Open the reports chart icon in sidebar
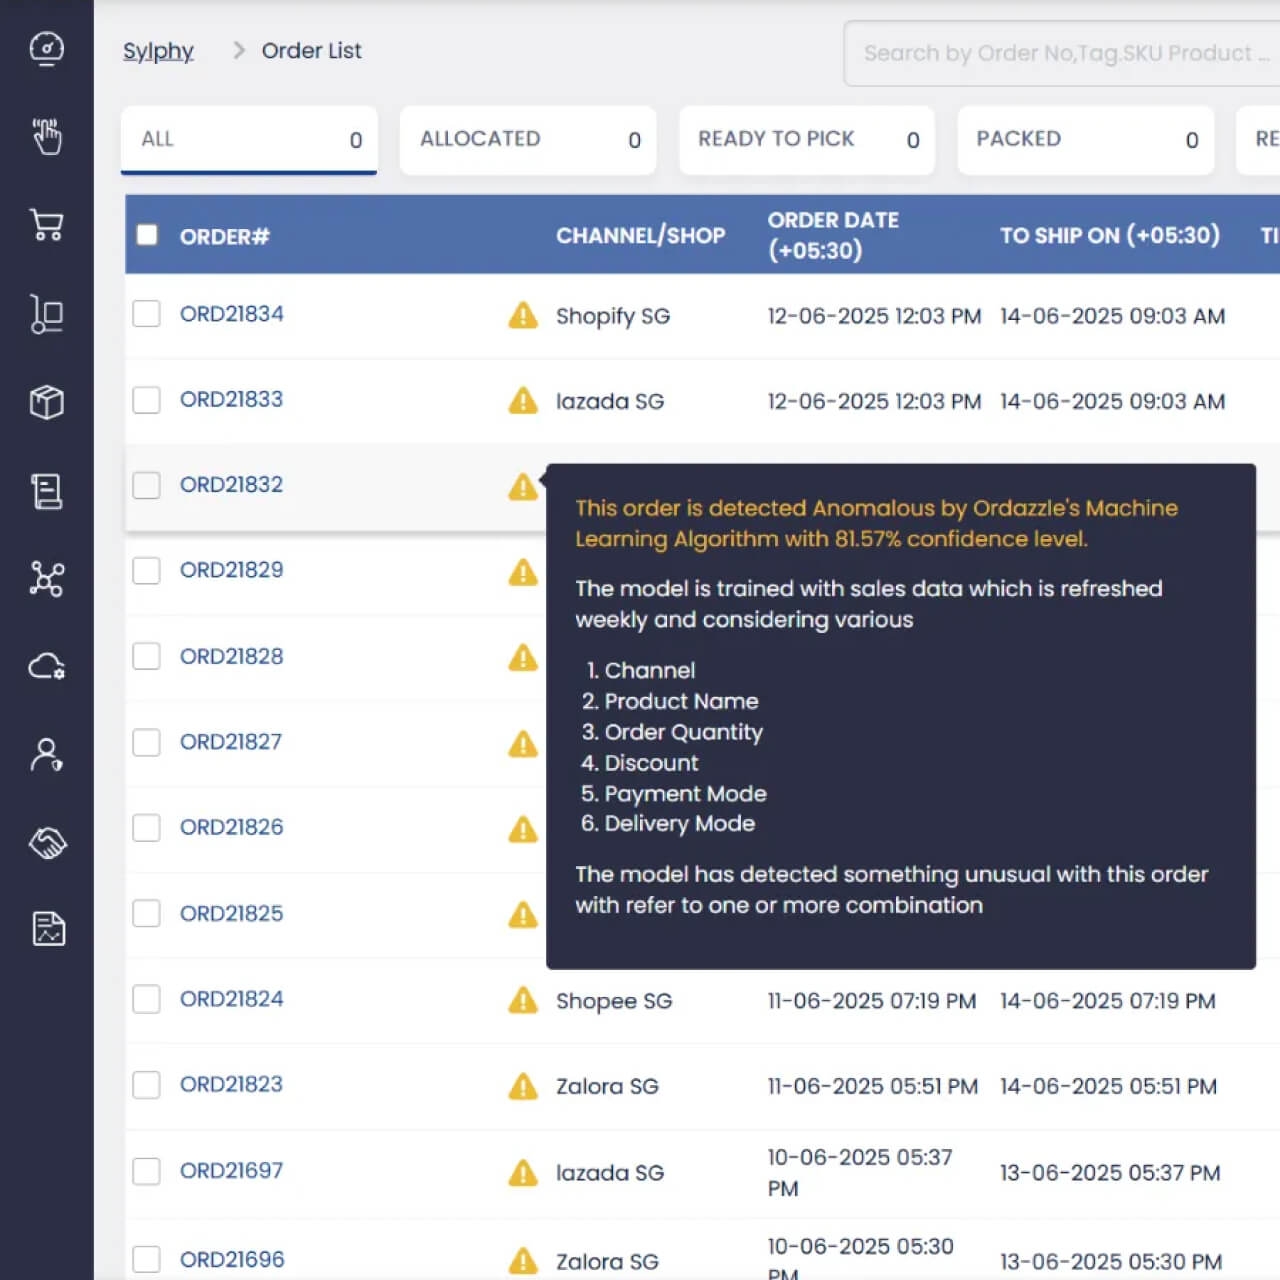This screenshot has width=1280, height=1280. pos(46,929)
